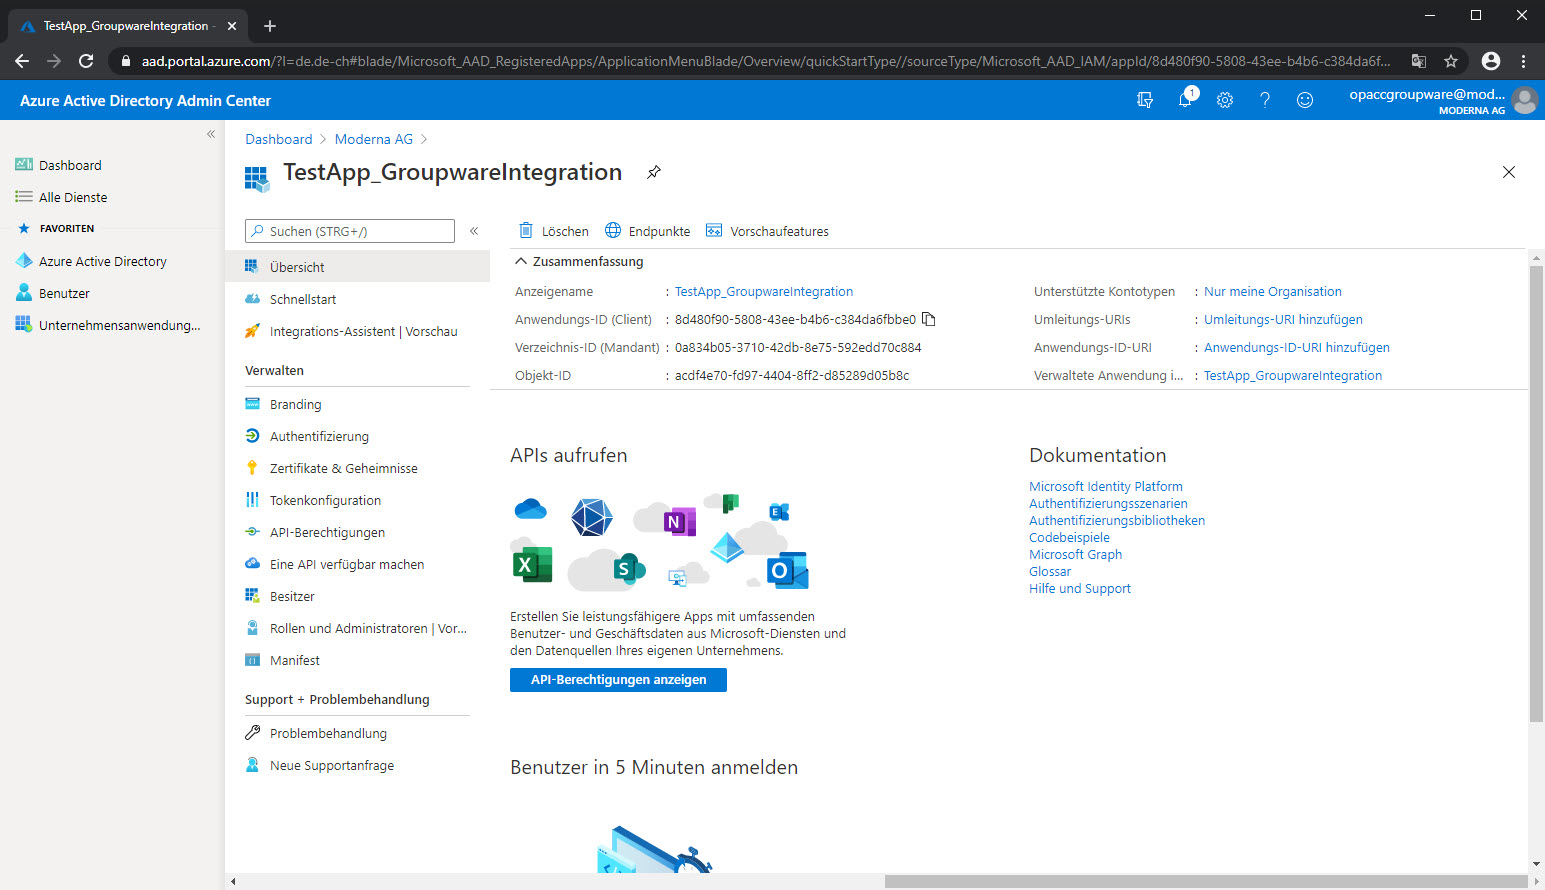Open the Glossar link
Viewport: 1545px width, 890px height.
point(1050,571)
